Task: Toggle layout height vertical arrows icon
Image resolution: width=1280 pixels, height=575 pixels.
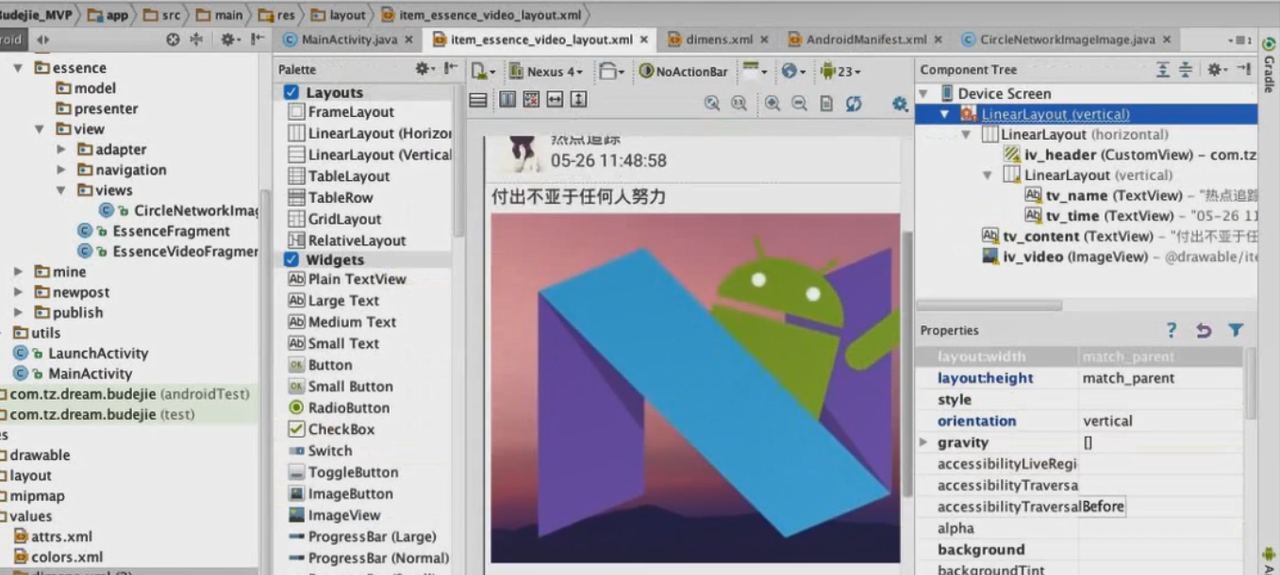Action: (577, 100)
